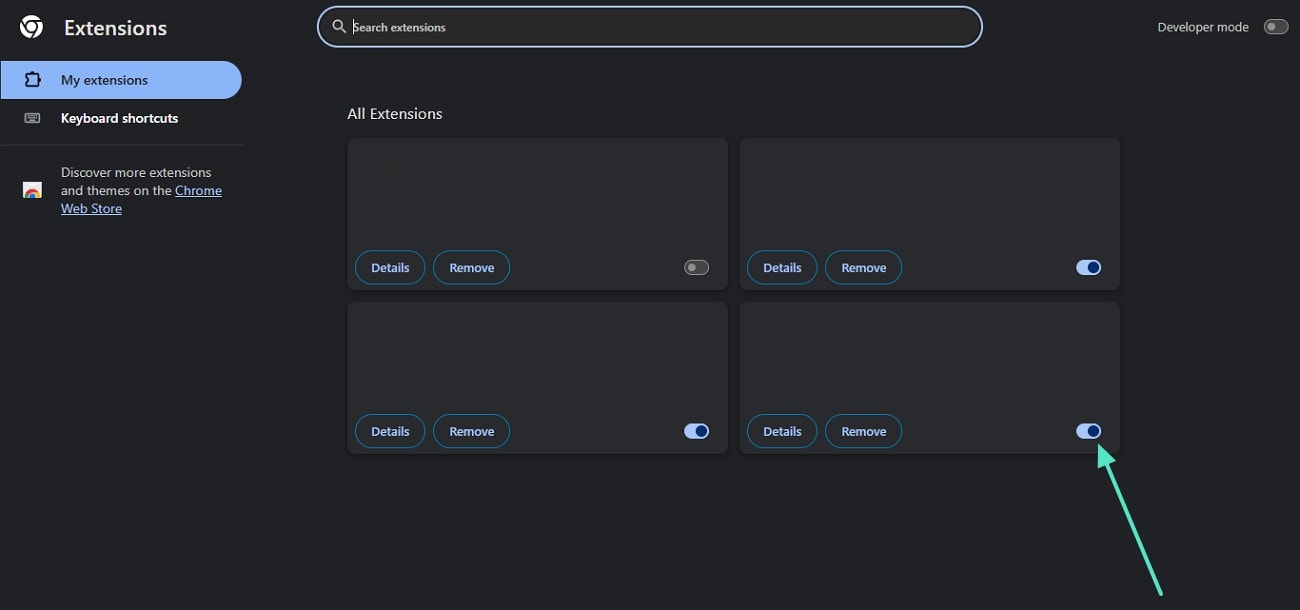Click Remove on the third extension card
Image resolution: width=1300 pixels, height=610 pixels.
coord(472,432)
